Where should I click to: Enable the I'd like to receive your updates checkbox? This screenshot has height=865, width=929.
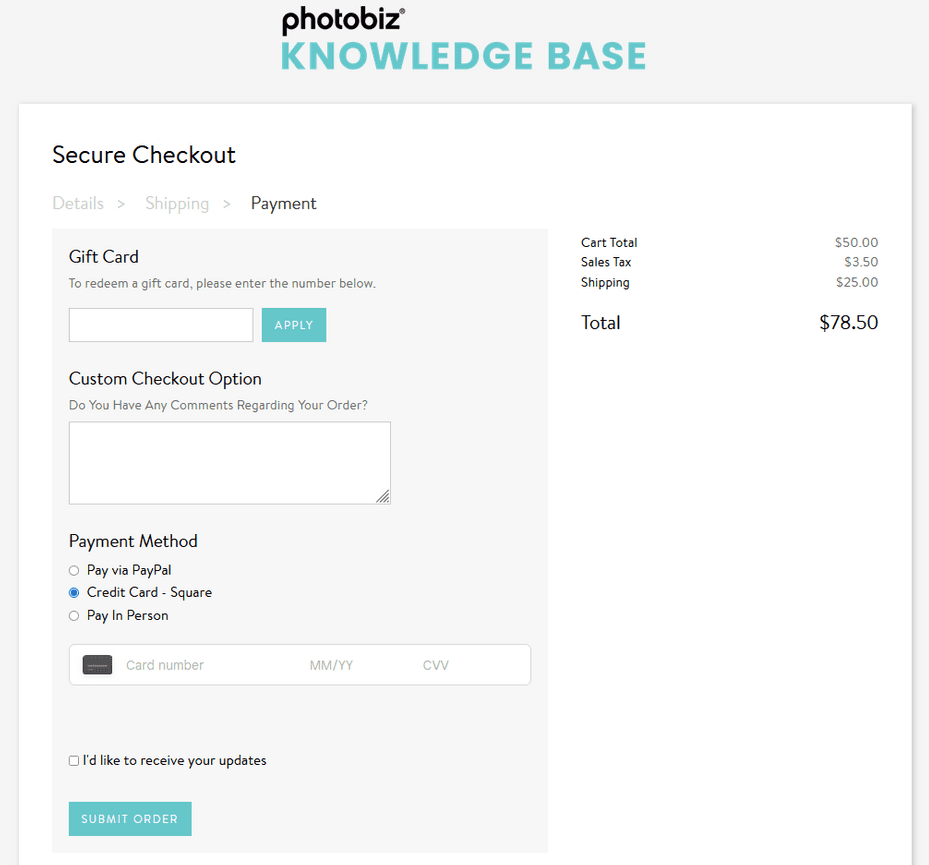[x=73, y=760]
